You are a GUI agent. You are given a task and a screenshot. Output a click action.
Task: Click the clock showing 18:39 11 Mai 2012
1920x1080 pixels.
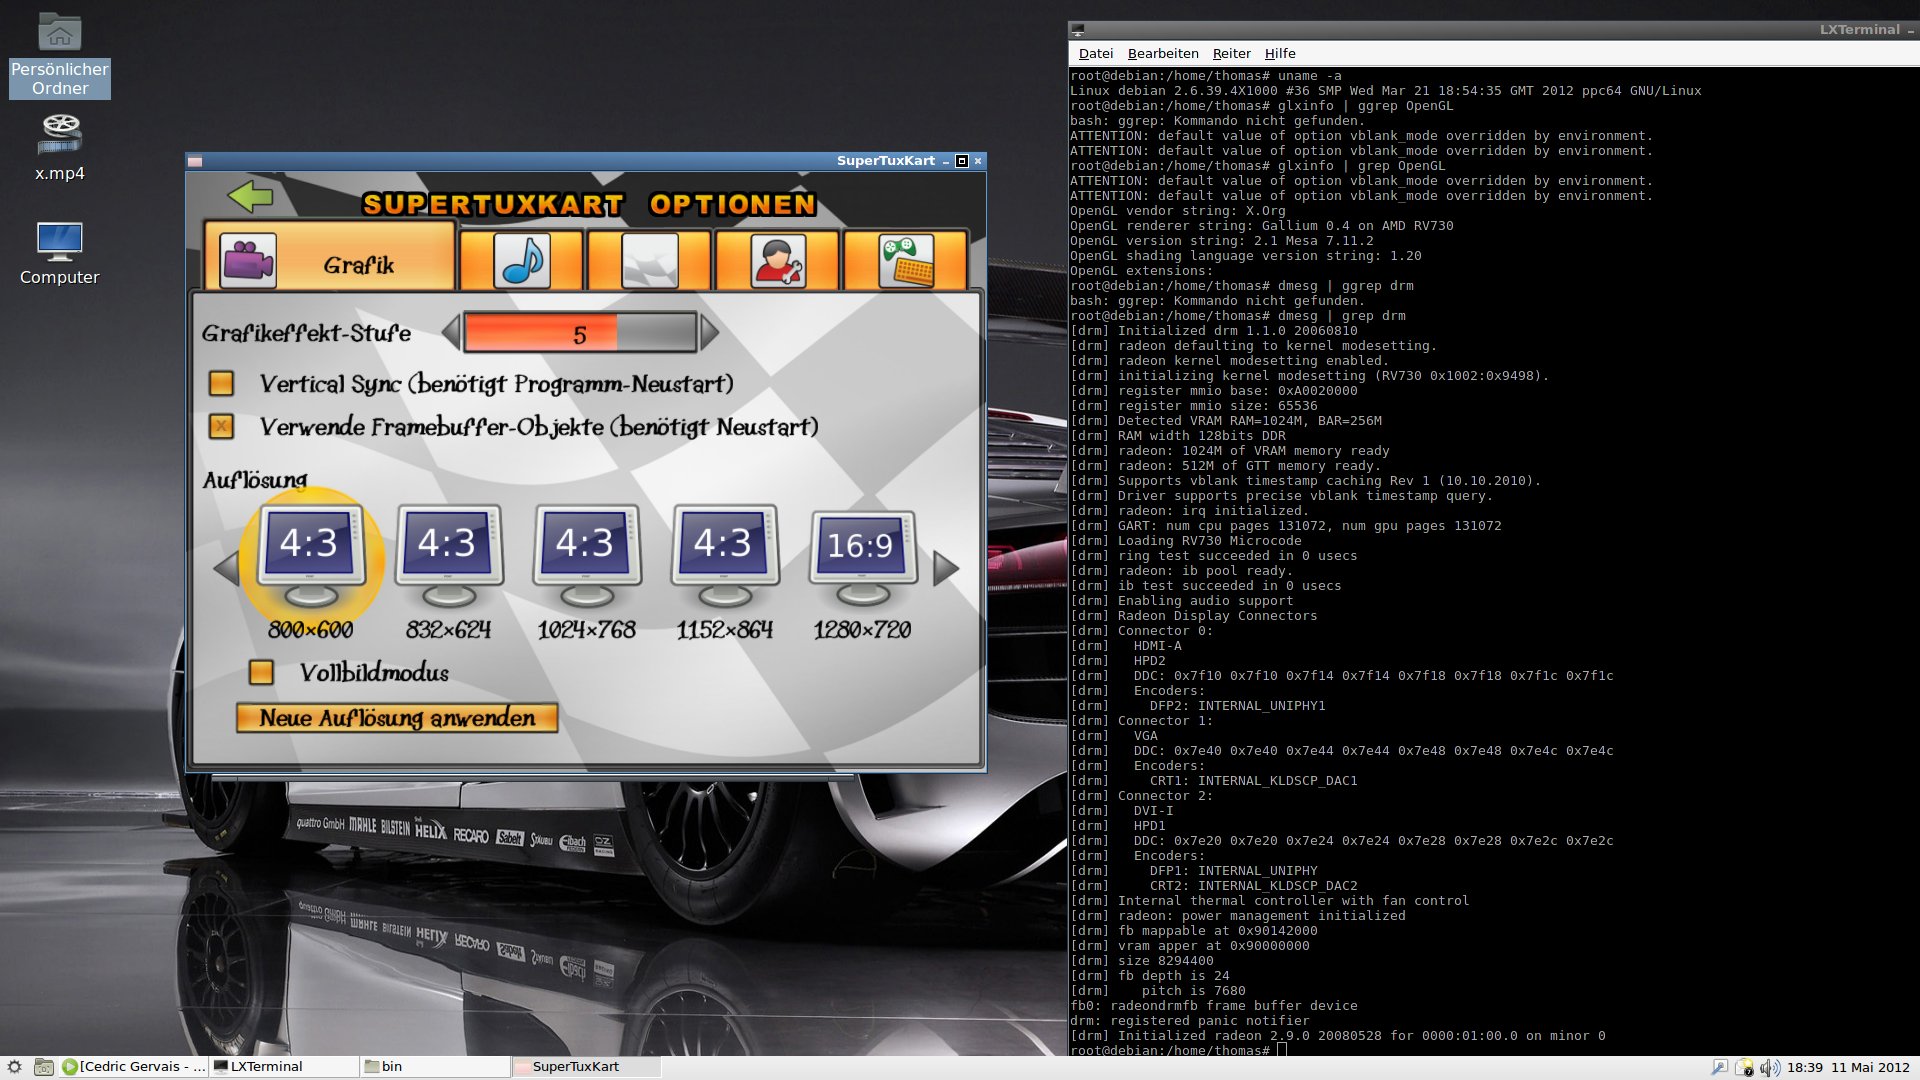click(x=1848, y=1067)
